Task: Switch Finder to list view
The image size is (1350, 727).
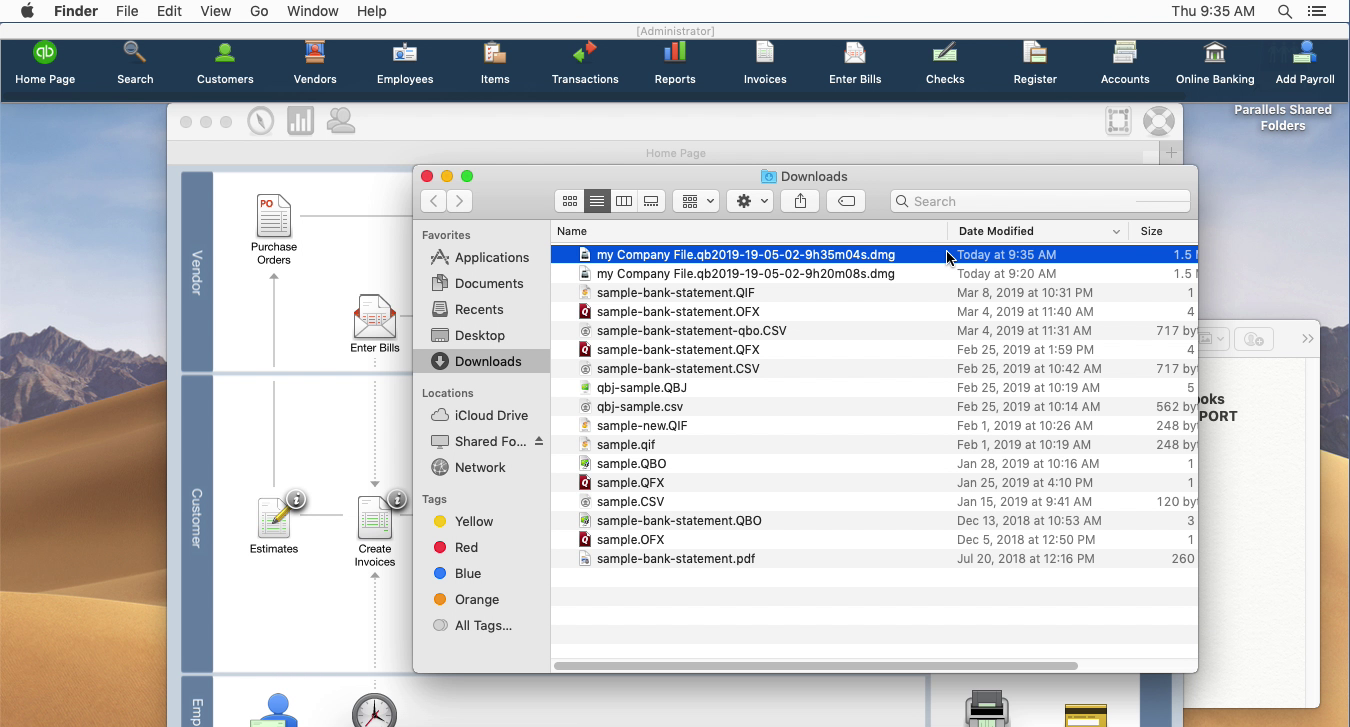Action: (x=597, y=201)
